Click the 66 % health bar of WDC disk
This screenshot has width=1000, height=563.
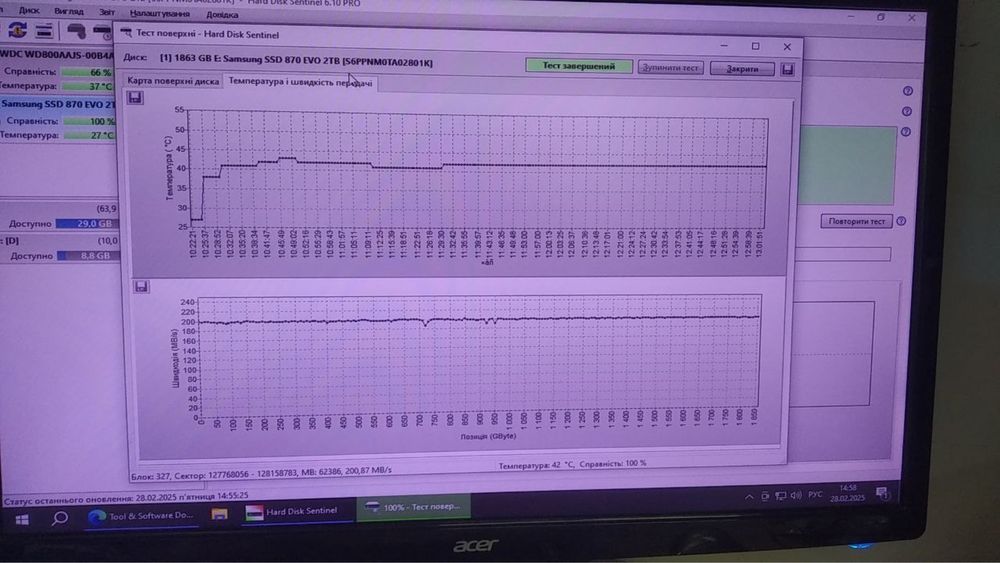tap(87, 73)
